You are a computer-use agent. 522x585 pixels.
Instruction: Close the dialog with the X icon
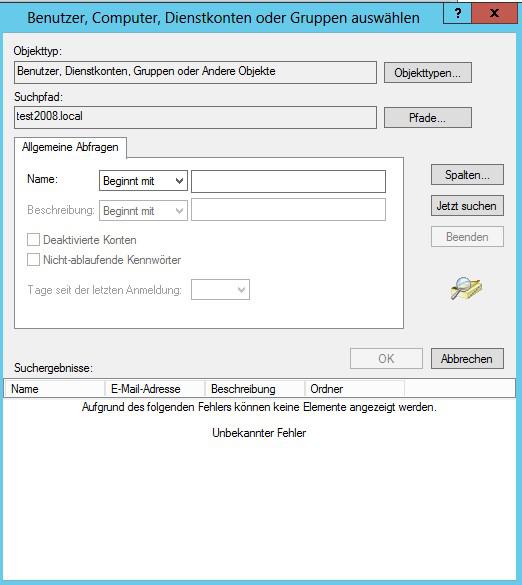point(494,13)
